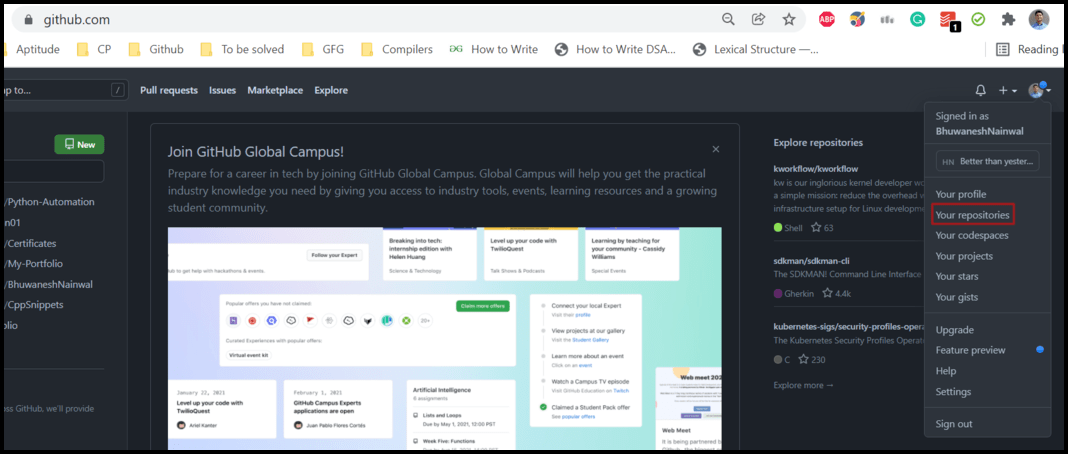Select Your codespaces
This screenshot has height=454, width=1068.
[971, 235]
